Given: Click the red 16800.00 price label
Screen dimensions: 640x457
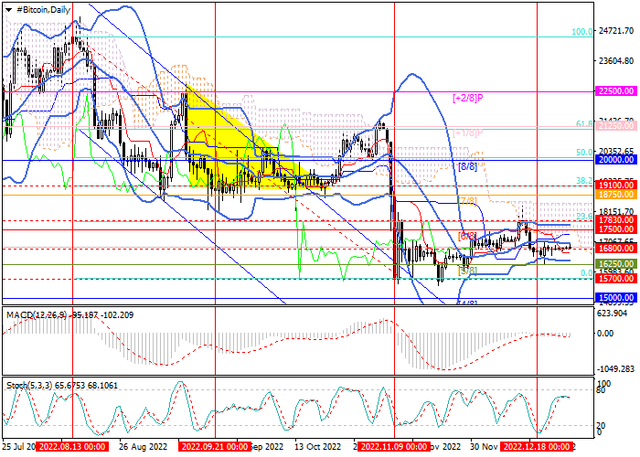Looking at the screenshot, I should coord(616,248).
